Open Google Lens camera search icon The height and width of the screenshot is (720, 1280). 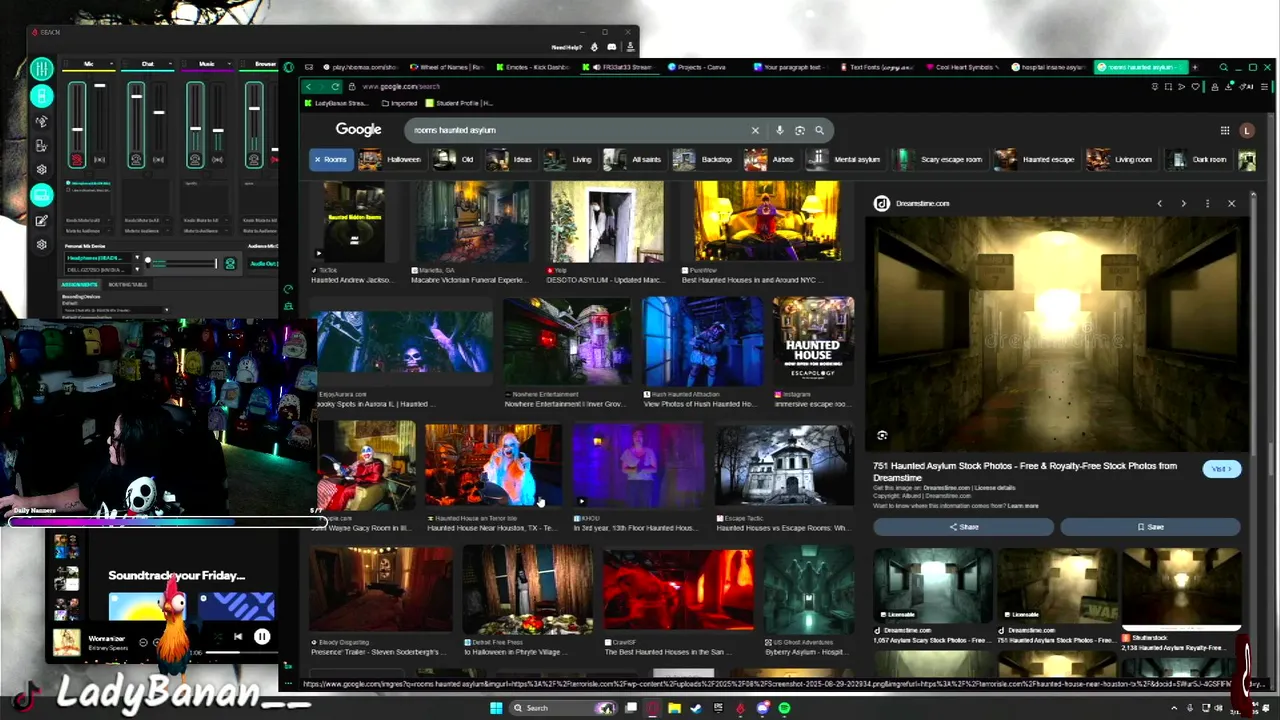pyautogui.click(x=799, y=130)
